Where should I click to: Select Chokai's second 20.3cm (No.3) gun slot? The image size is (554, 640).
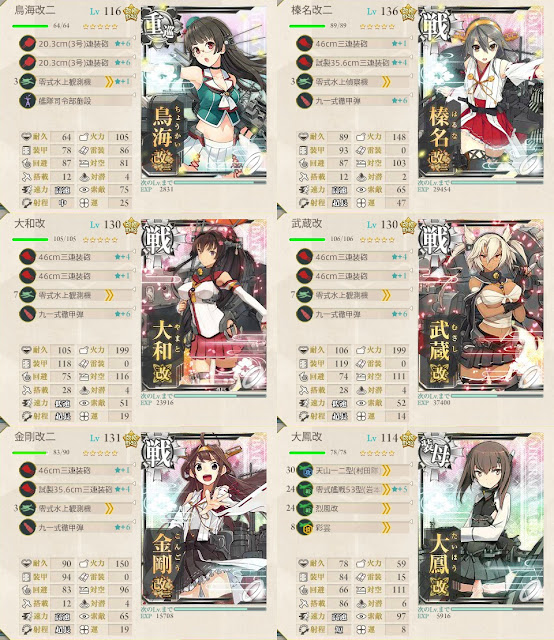(x=77, y=62)
